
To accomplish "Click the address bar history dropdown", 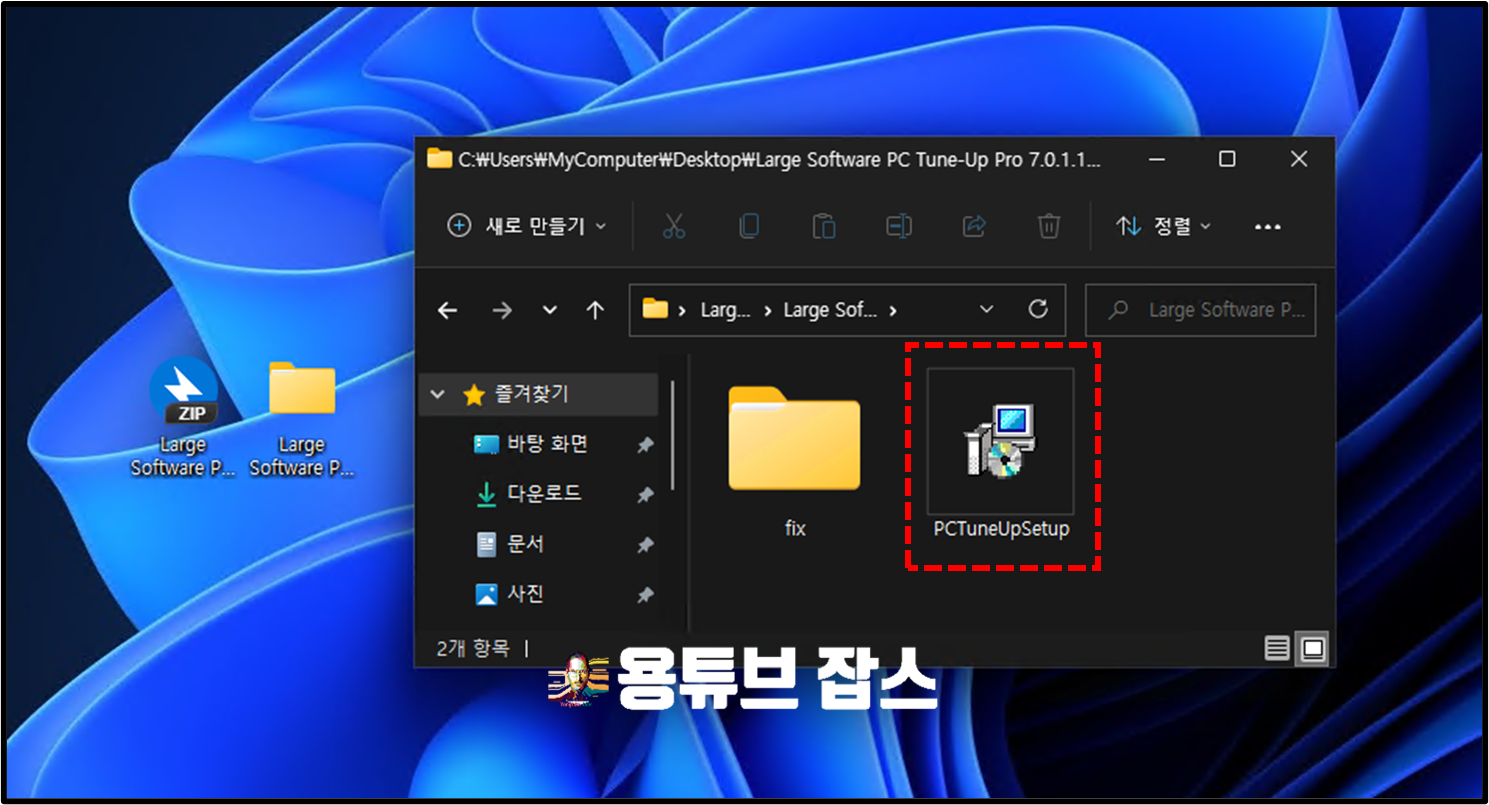I will [986, 309].
